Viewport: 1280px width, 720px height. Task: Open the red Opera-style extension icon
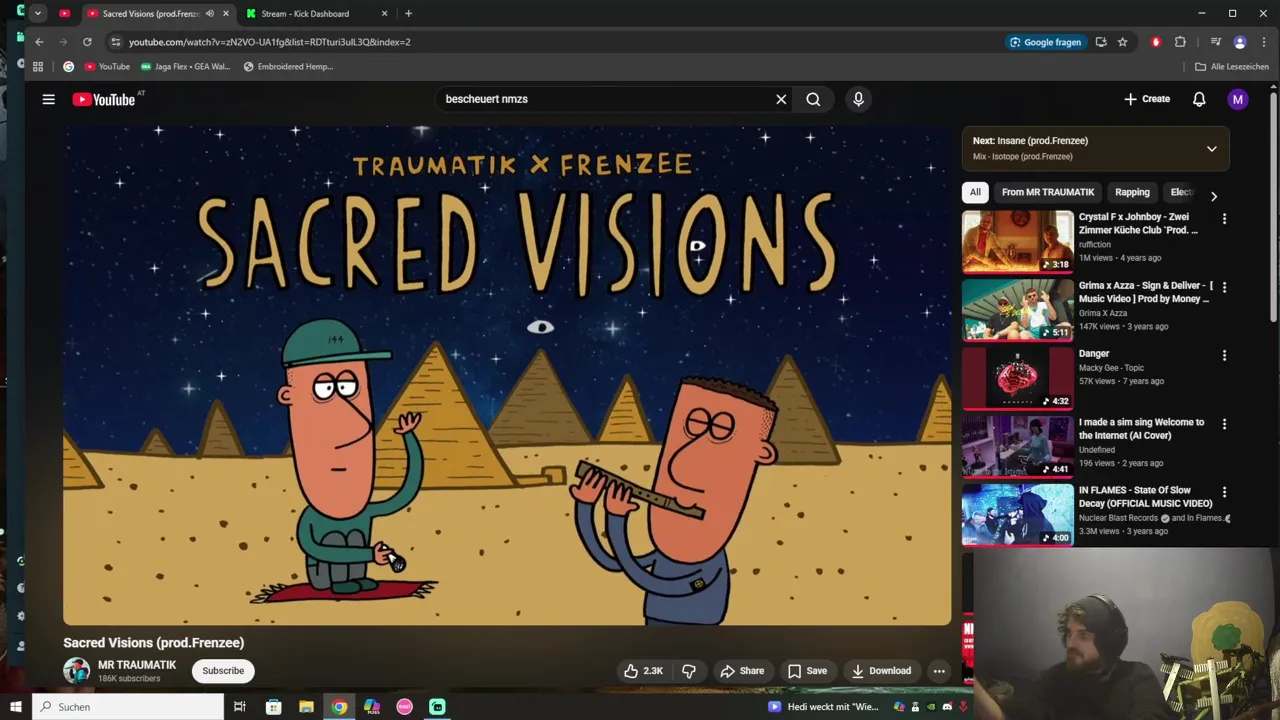(1156, 42)
